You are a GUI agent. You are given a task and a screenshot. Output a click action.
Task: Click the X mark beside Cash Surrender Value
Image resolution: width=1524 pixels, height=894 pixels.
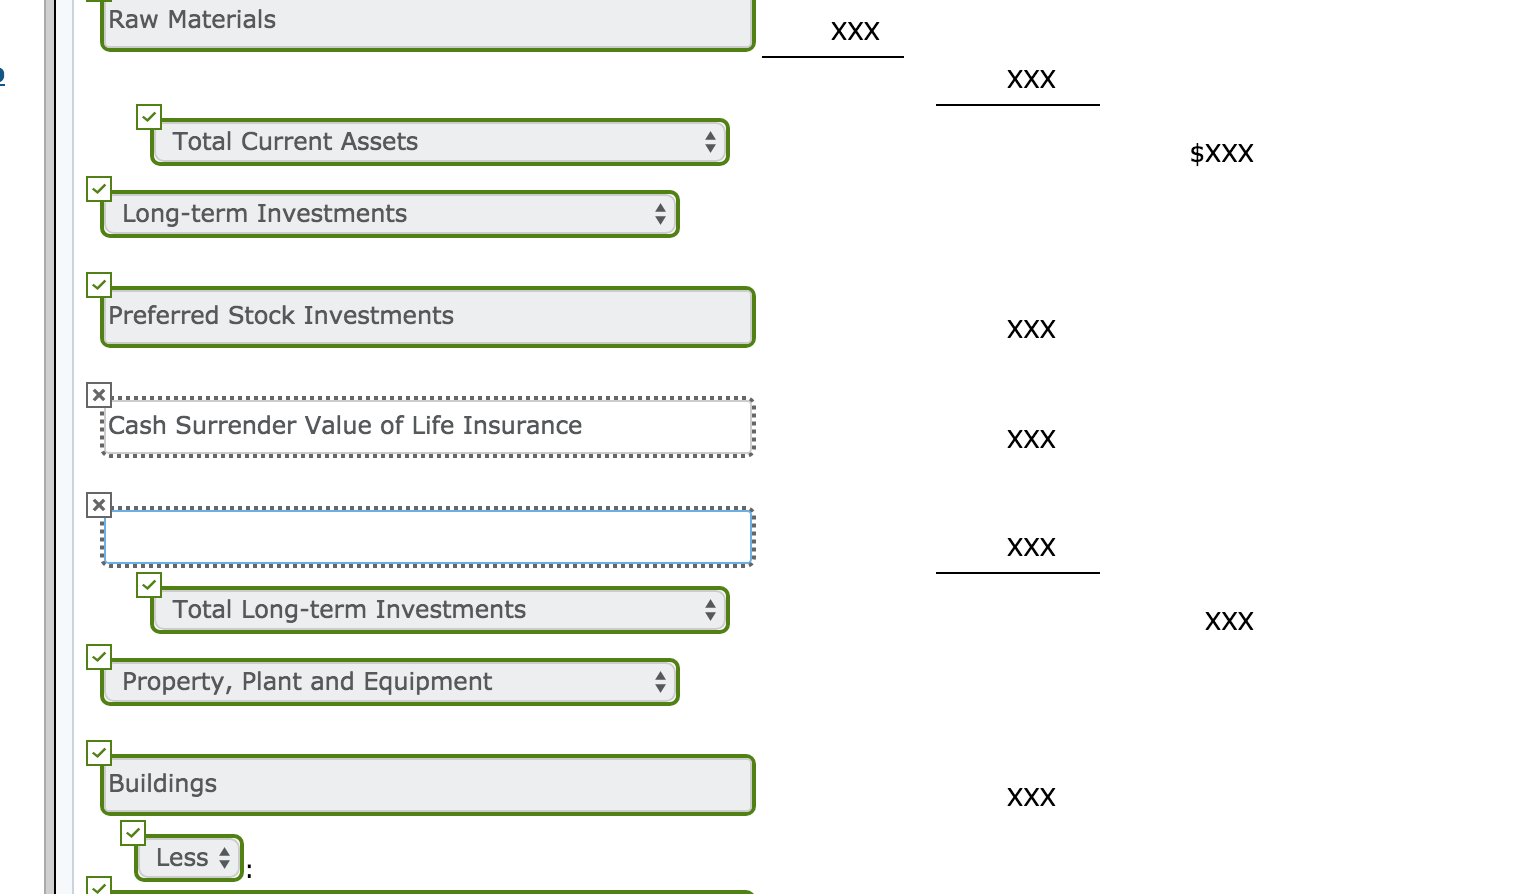click(98, 394)
